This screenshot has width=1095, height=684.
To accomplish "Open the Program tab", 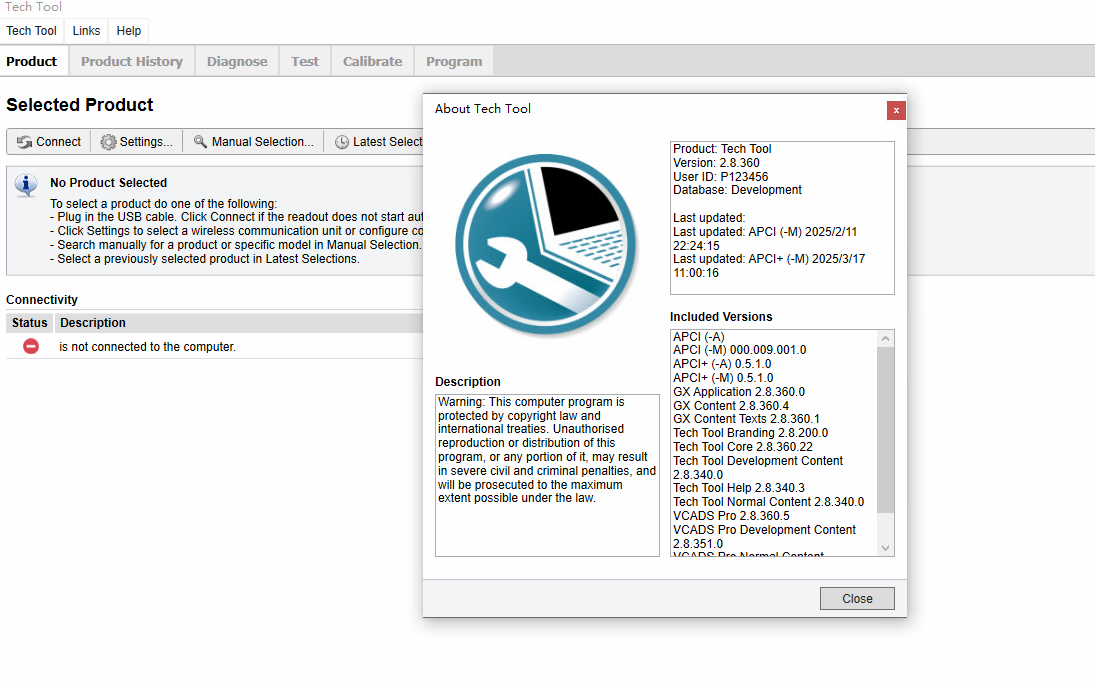I will (x=453, y=61).
